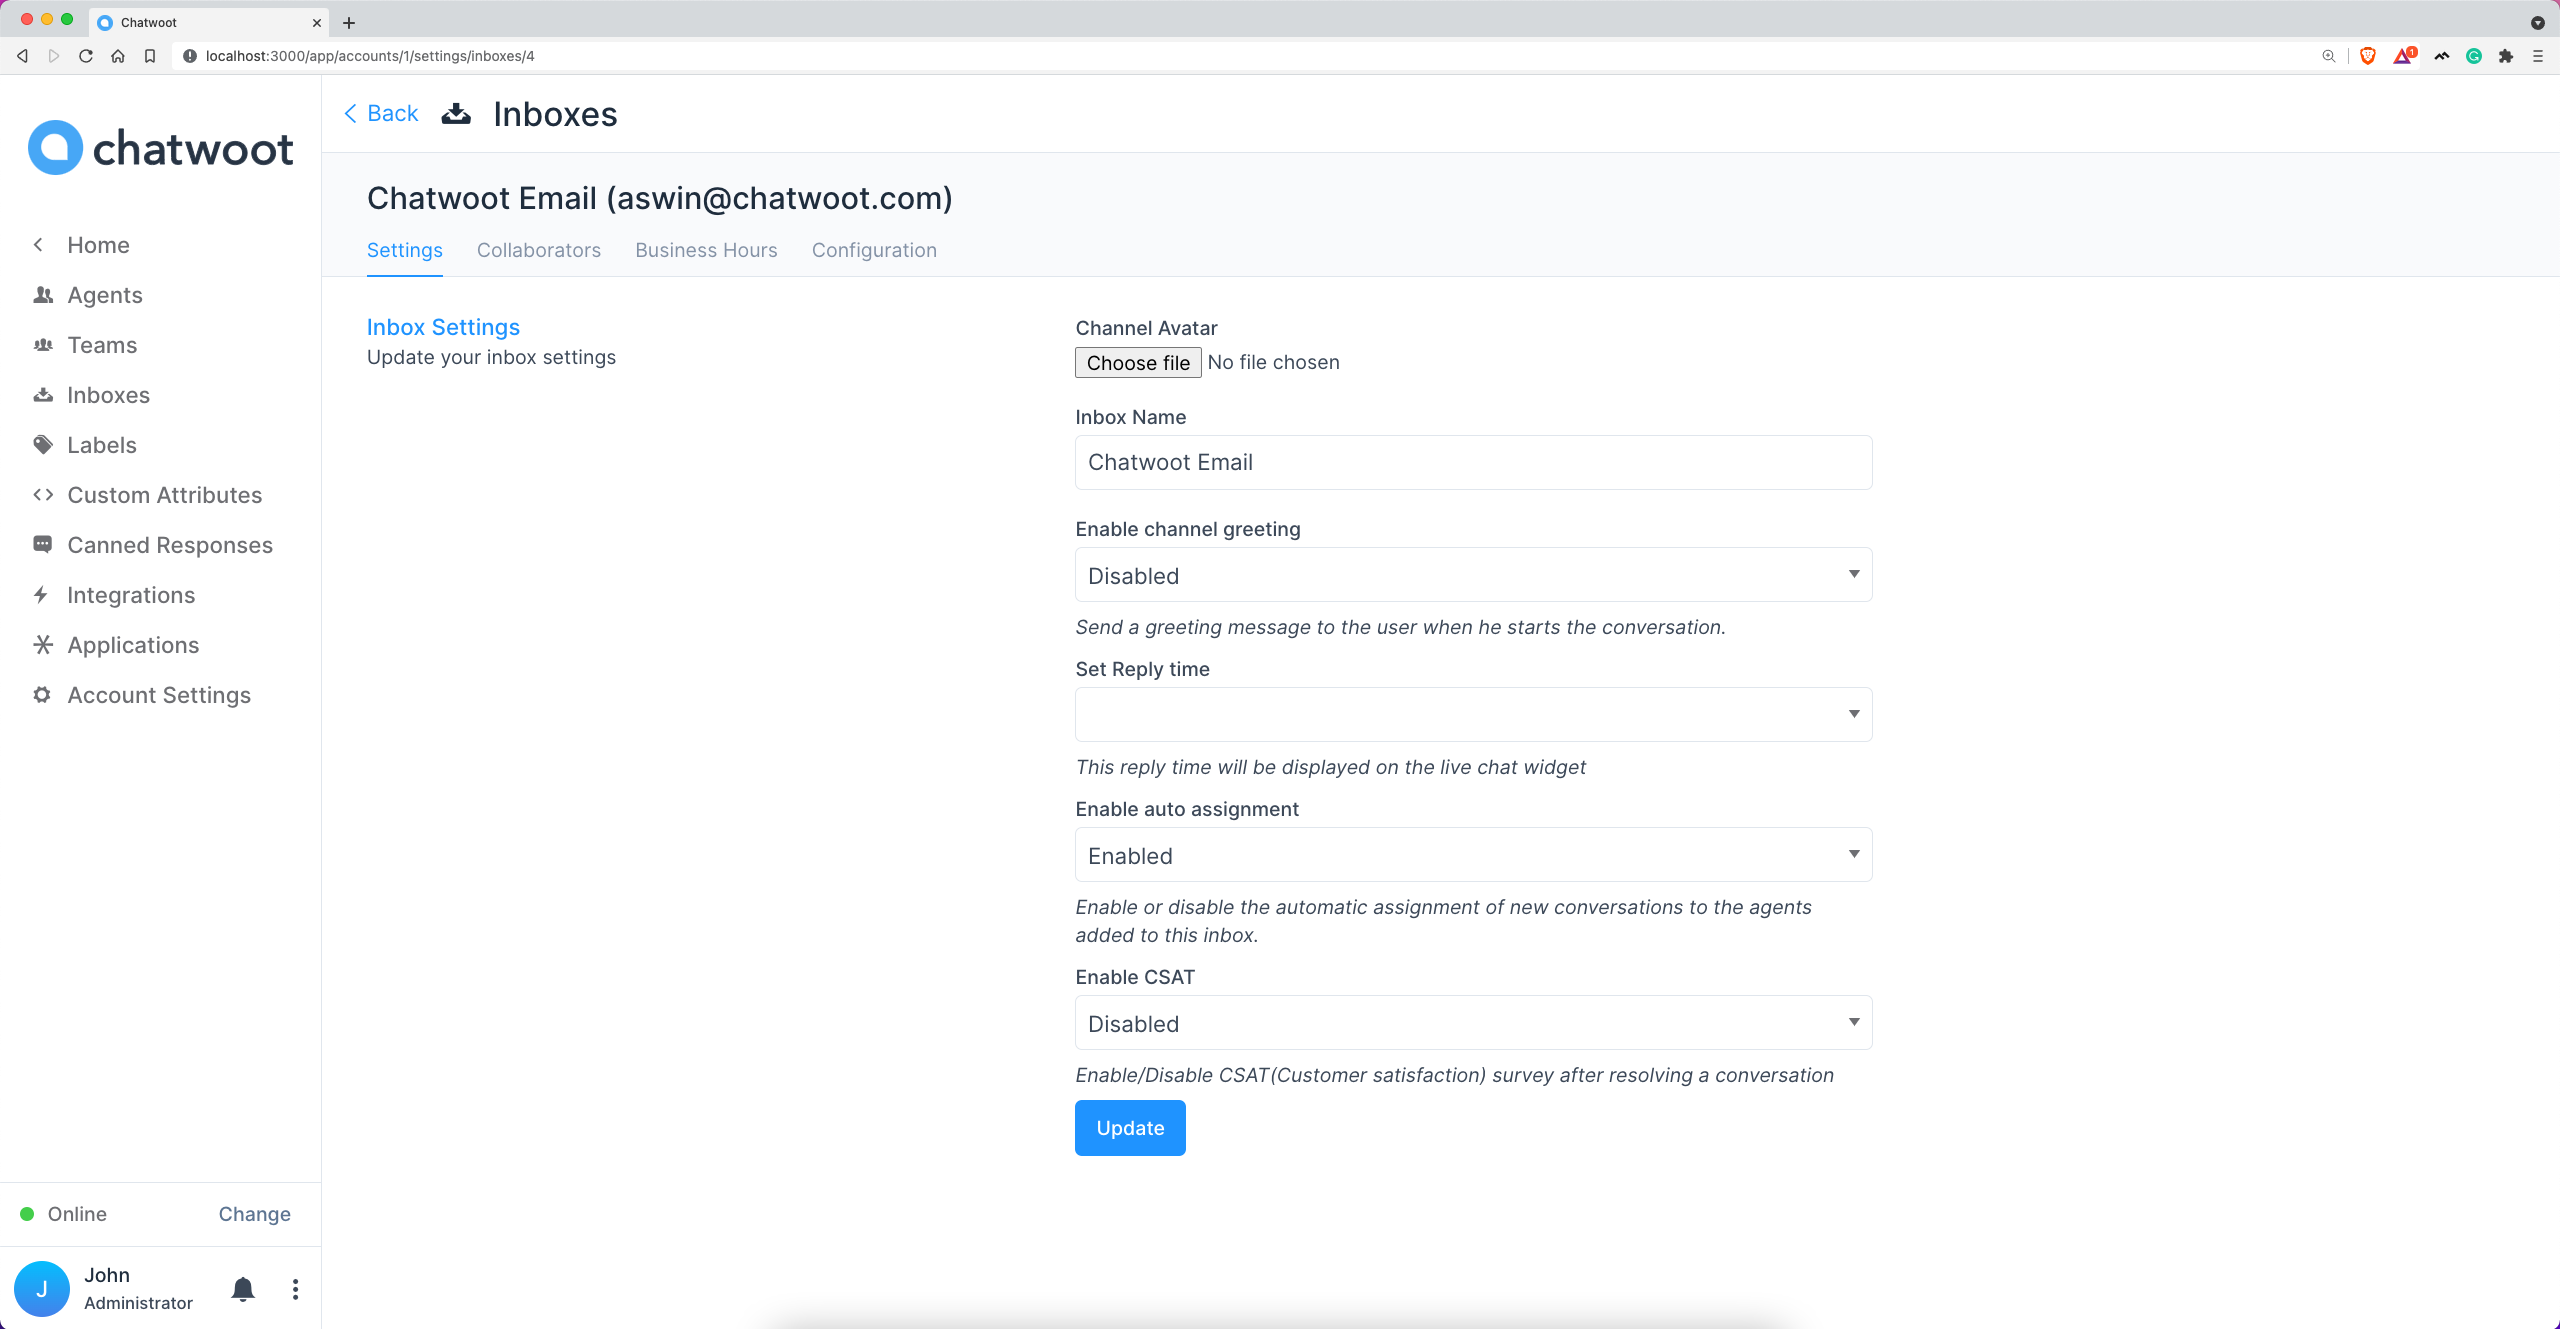Open the browser hamburger menu
This screenshot has height=1329, width=2560.
point(2538,56)
